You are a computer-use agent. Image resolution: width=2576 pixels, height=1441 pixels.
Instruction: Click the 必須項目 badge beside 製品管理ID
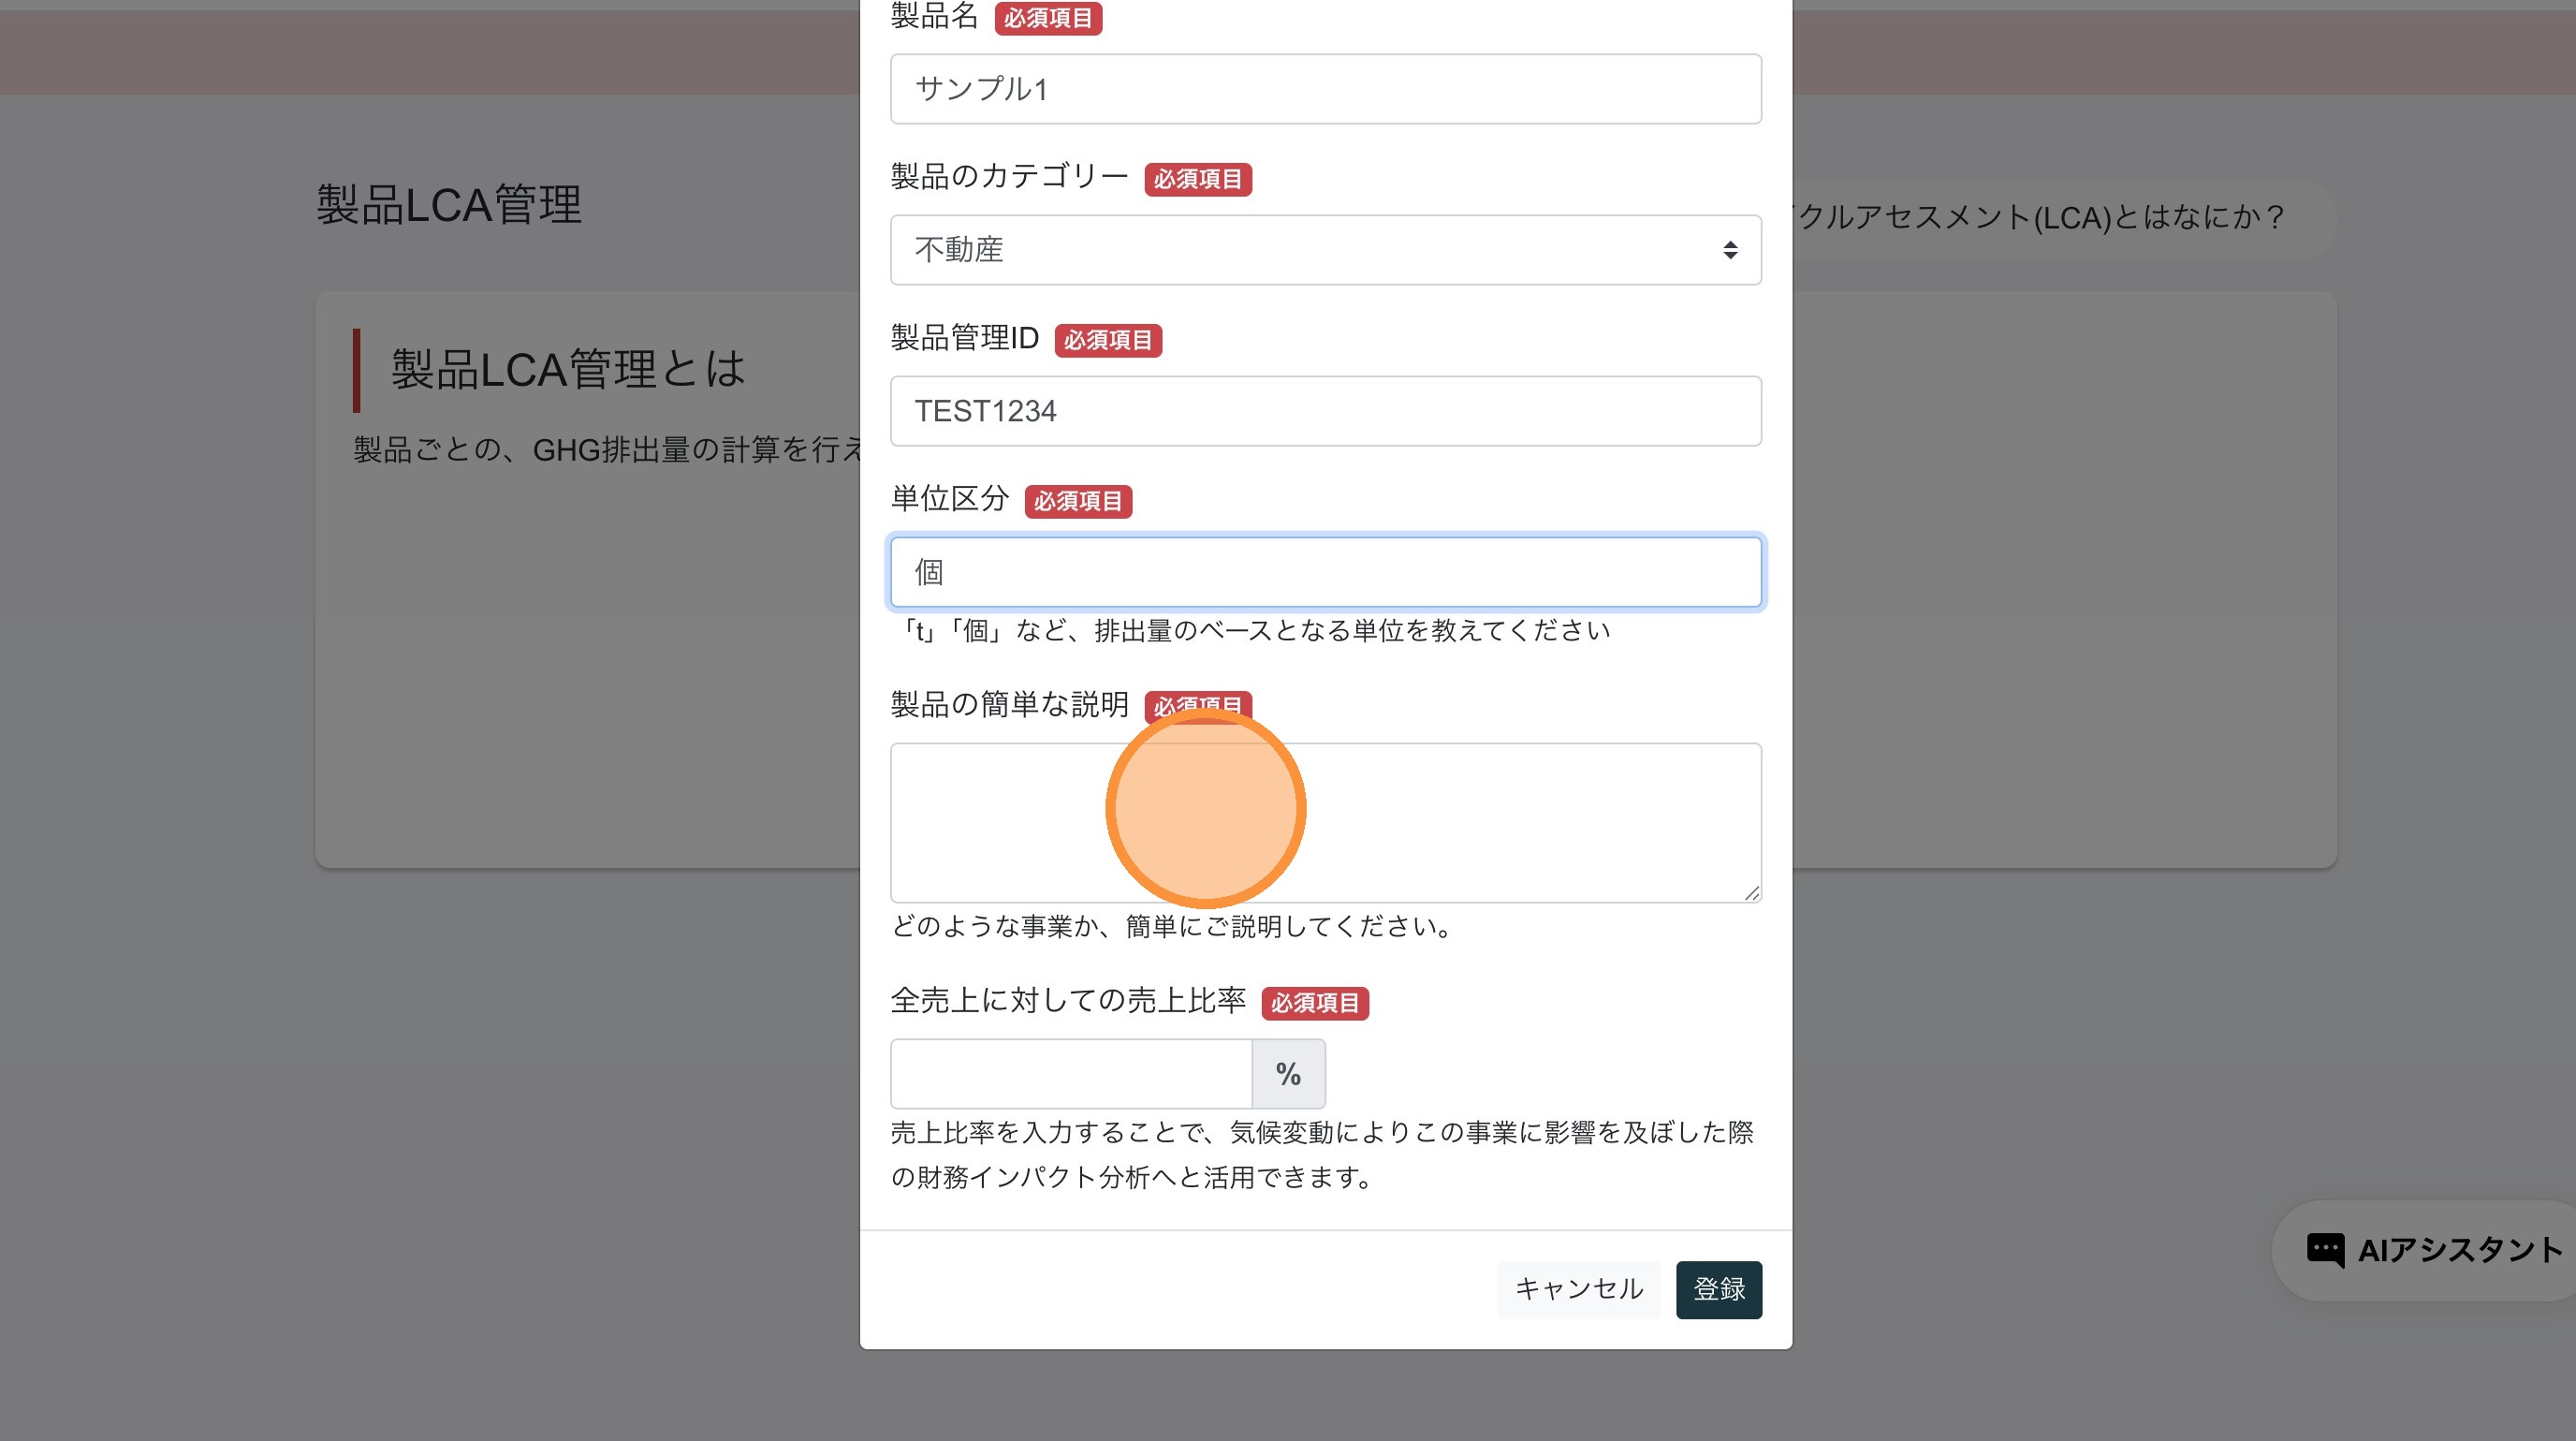click(1108, 340)
